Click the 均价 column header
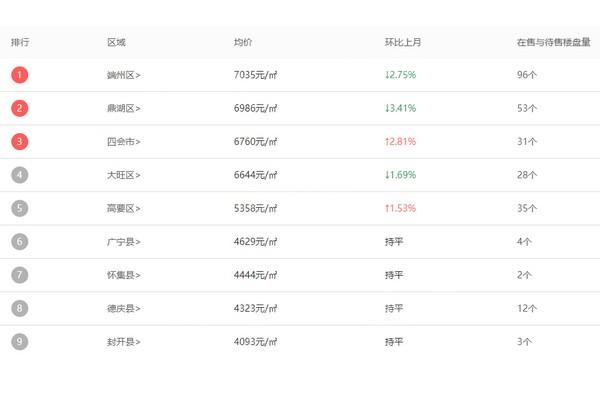 [243, 42]
